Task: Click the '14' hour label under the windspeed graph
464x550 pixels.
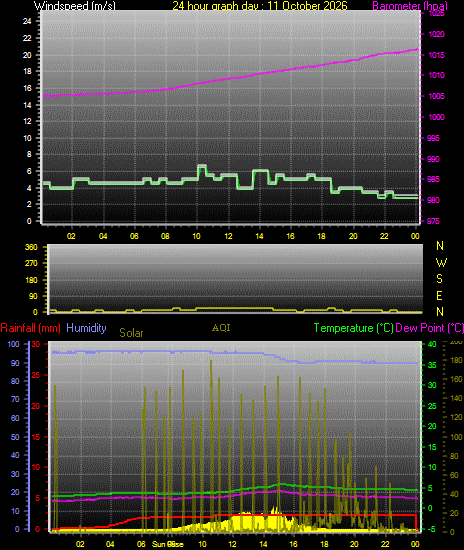Action: click(x=259, y=236)
